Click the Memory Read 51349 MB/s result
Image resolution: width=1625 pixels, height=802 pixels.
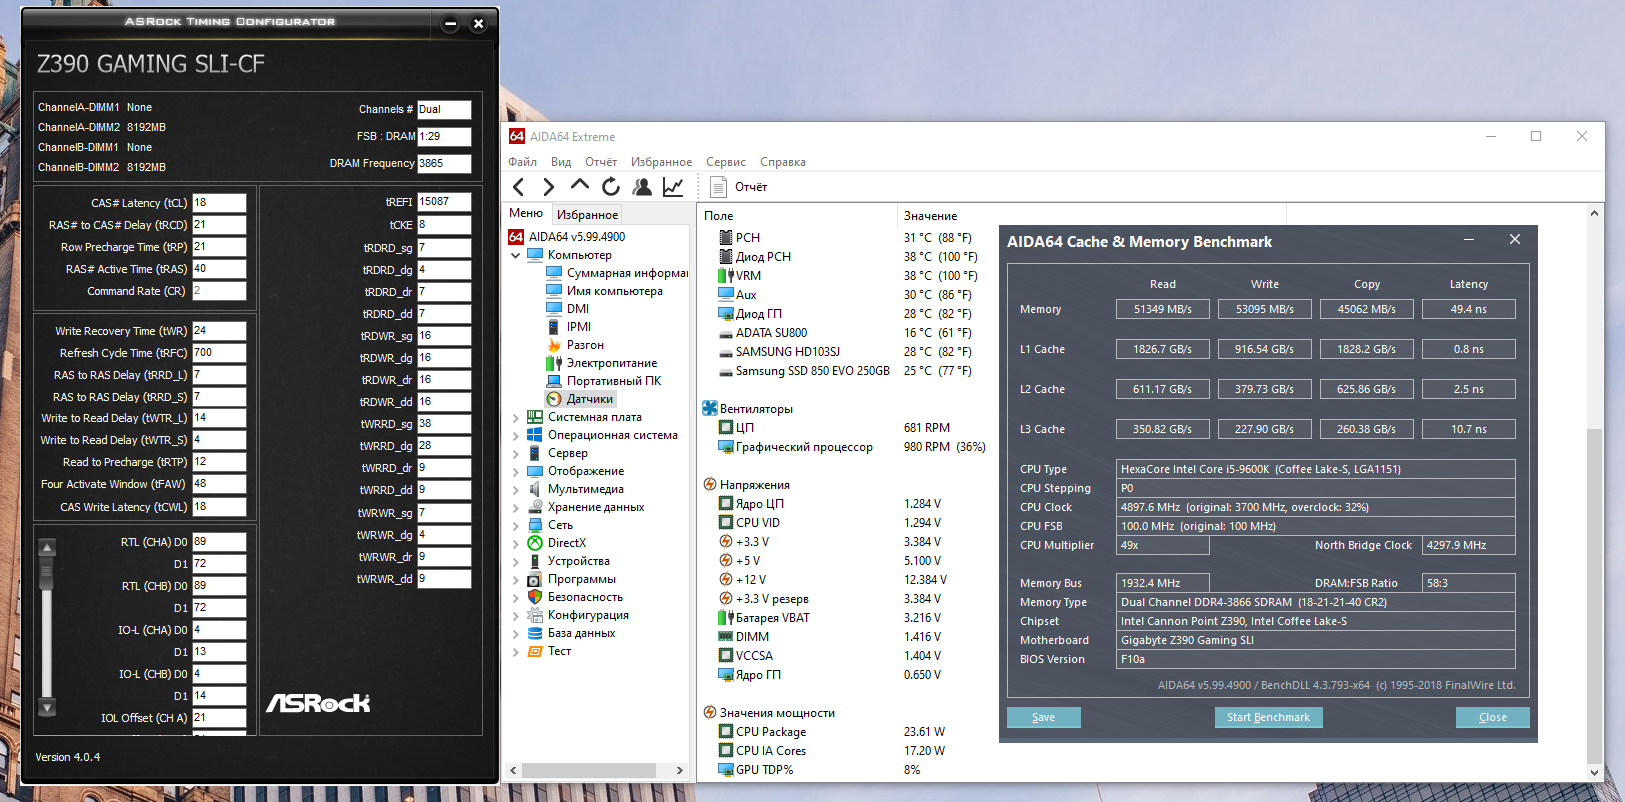1163,309
